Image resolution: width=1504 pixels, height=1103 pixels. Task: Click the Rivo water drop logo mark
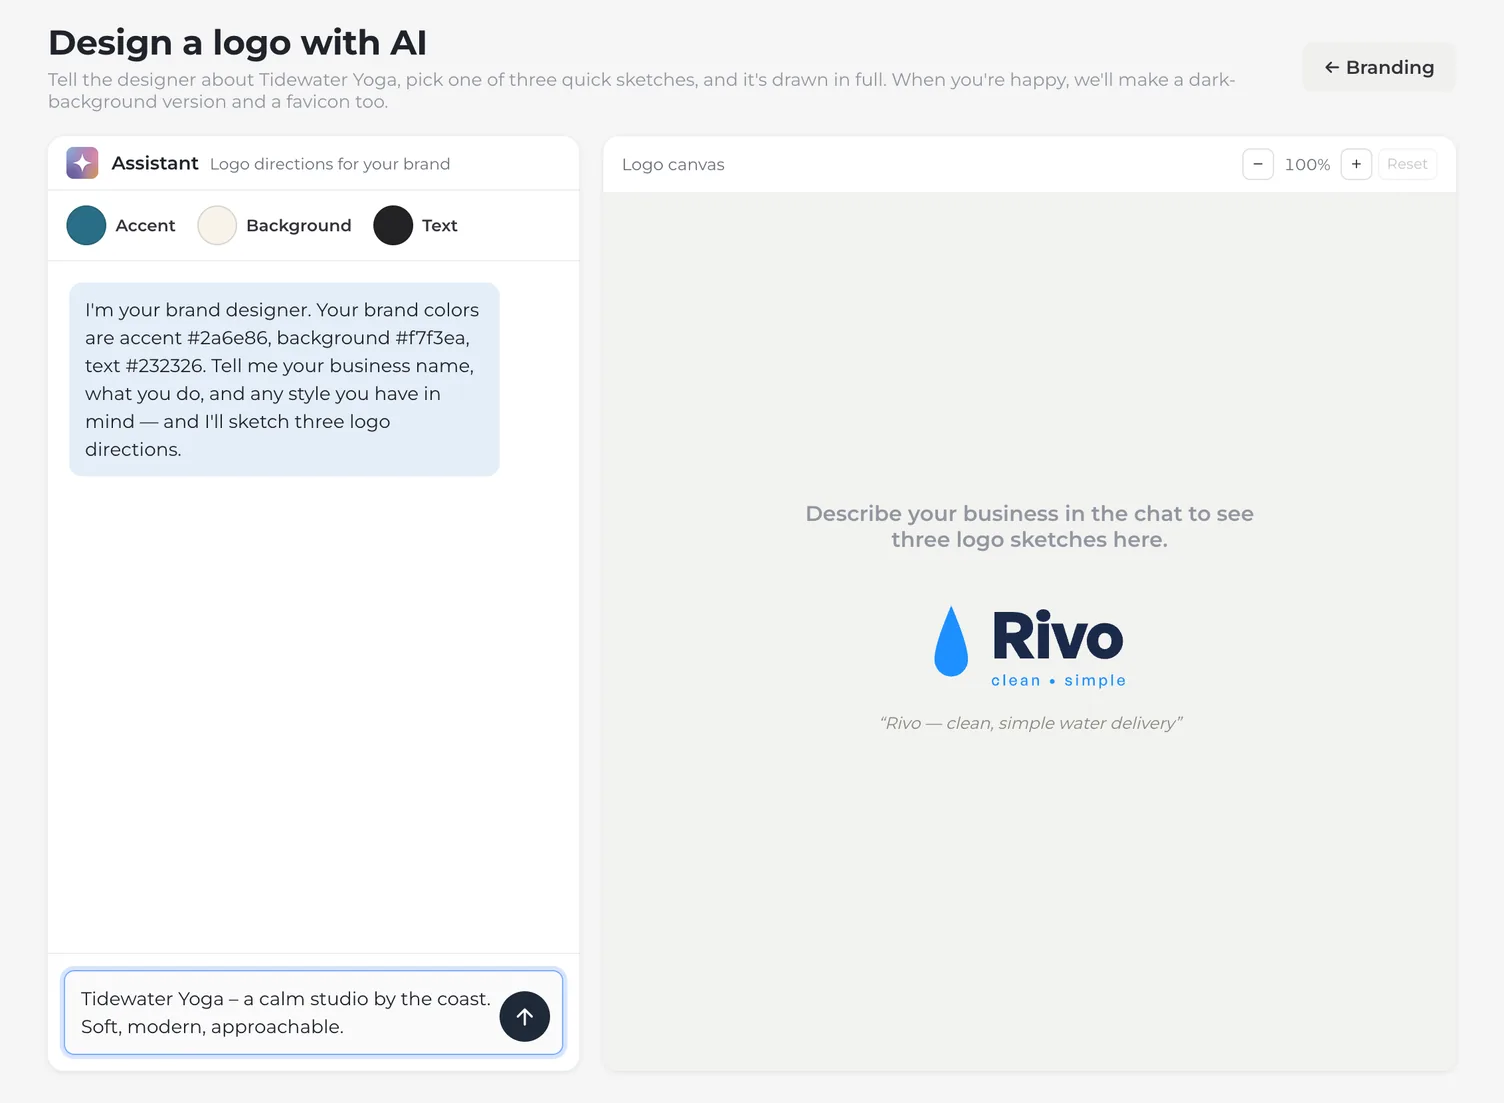pos(950,642)
